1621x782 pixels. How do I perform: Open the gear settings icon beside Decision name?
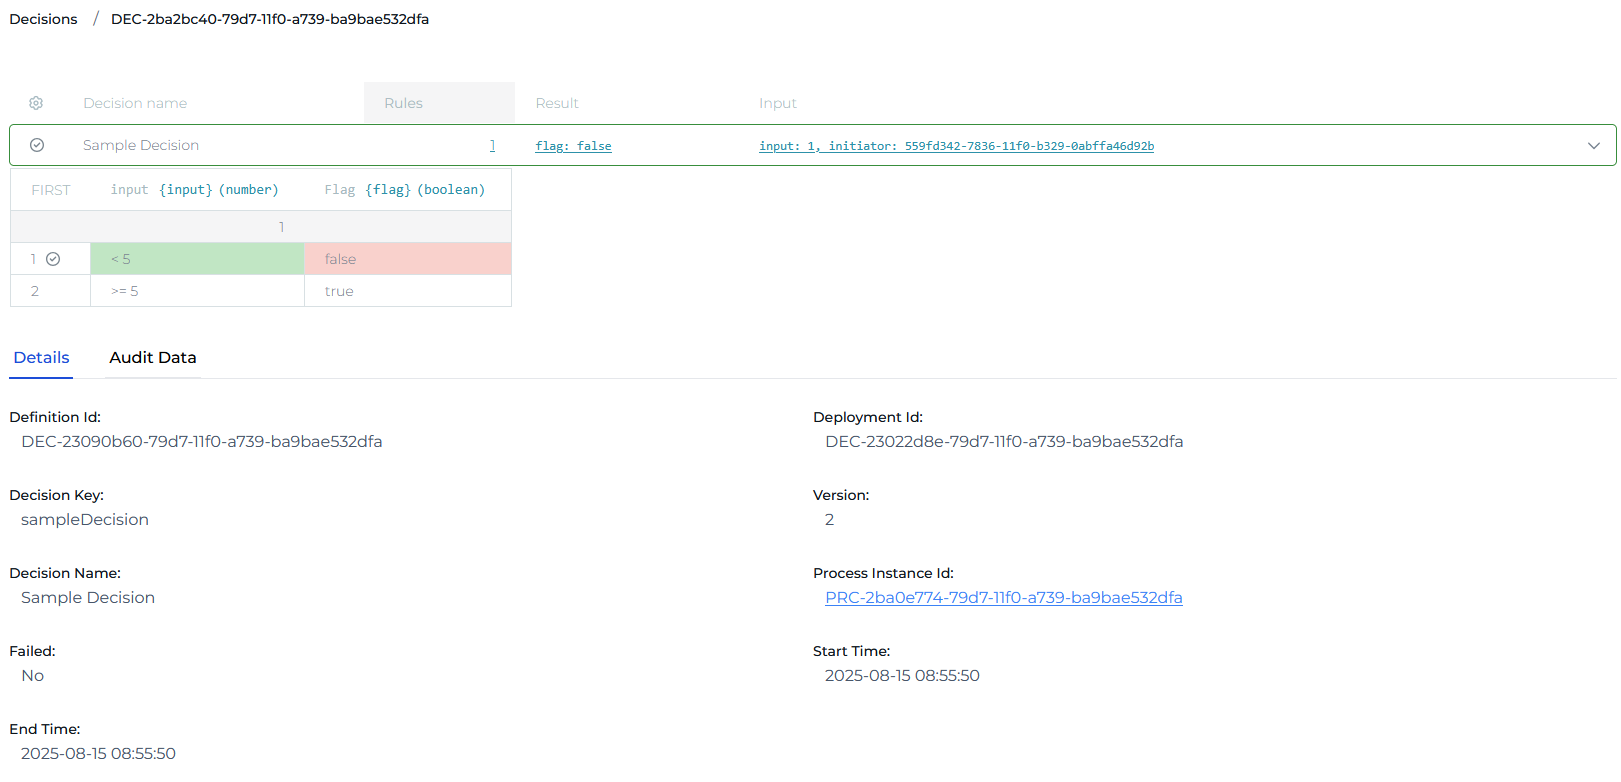[36, 103]
